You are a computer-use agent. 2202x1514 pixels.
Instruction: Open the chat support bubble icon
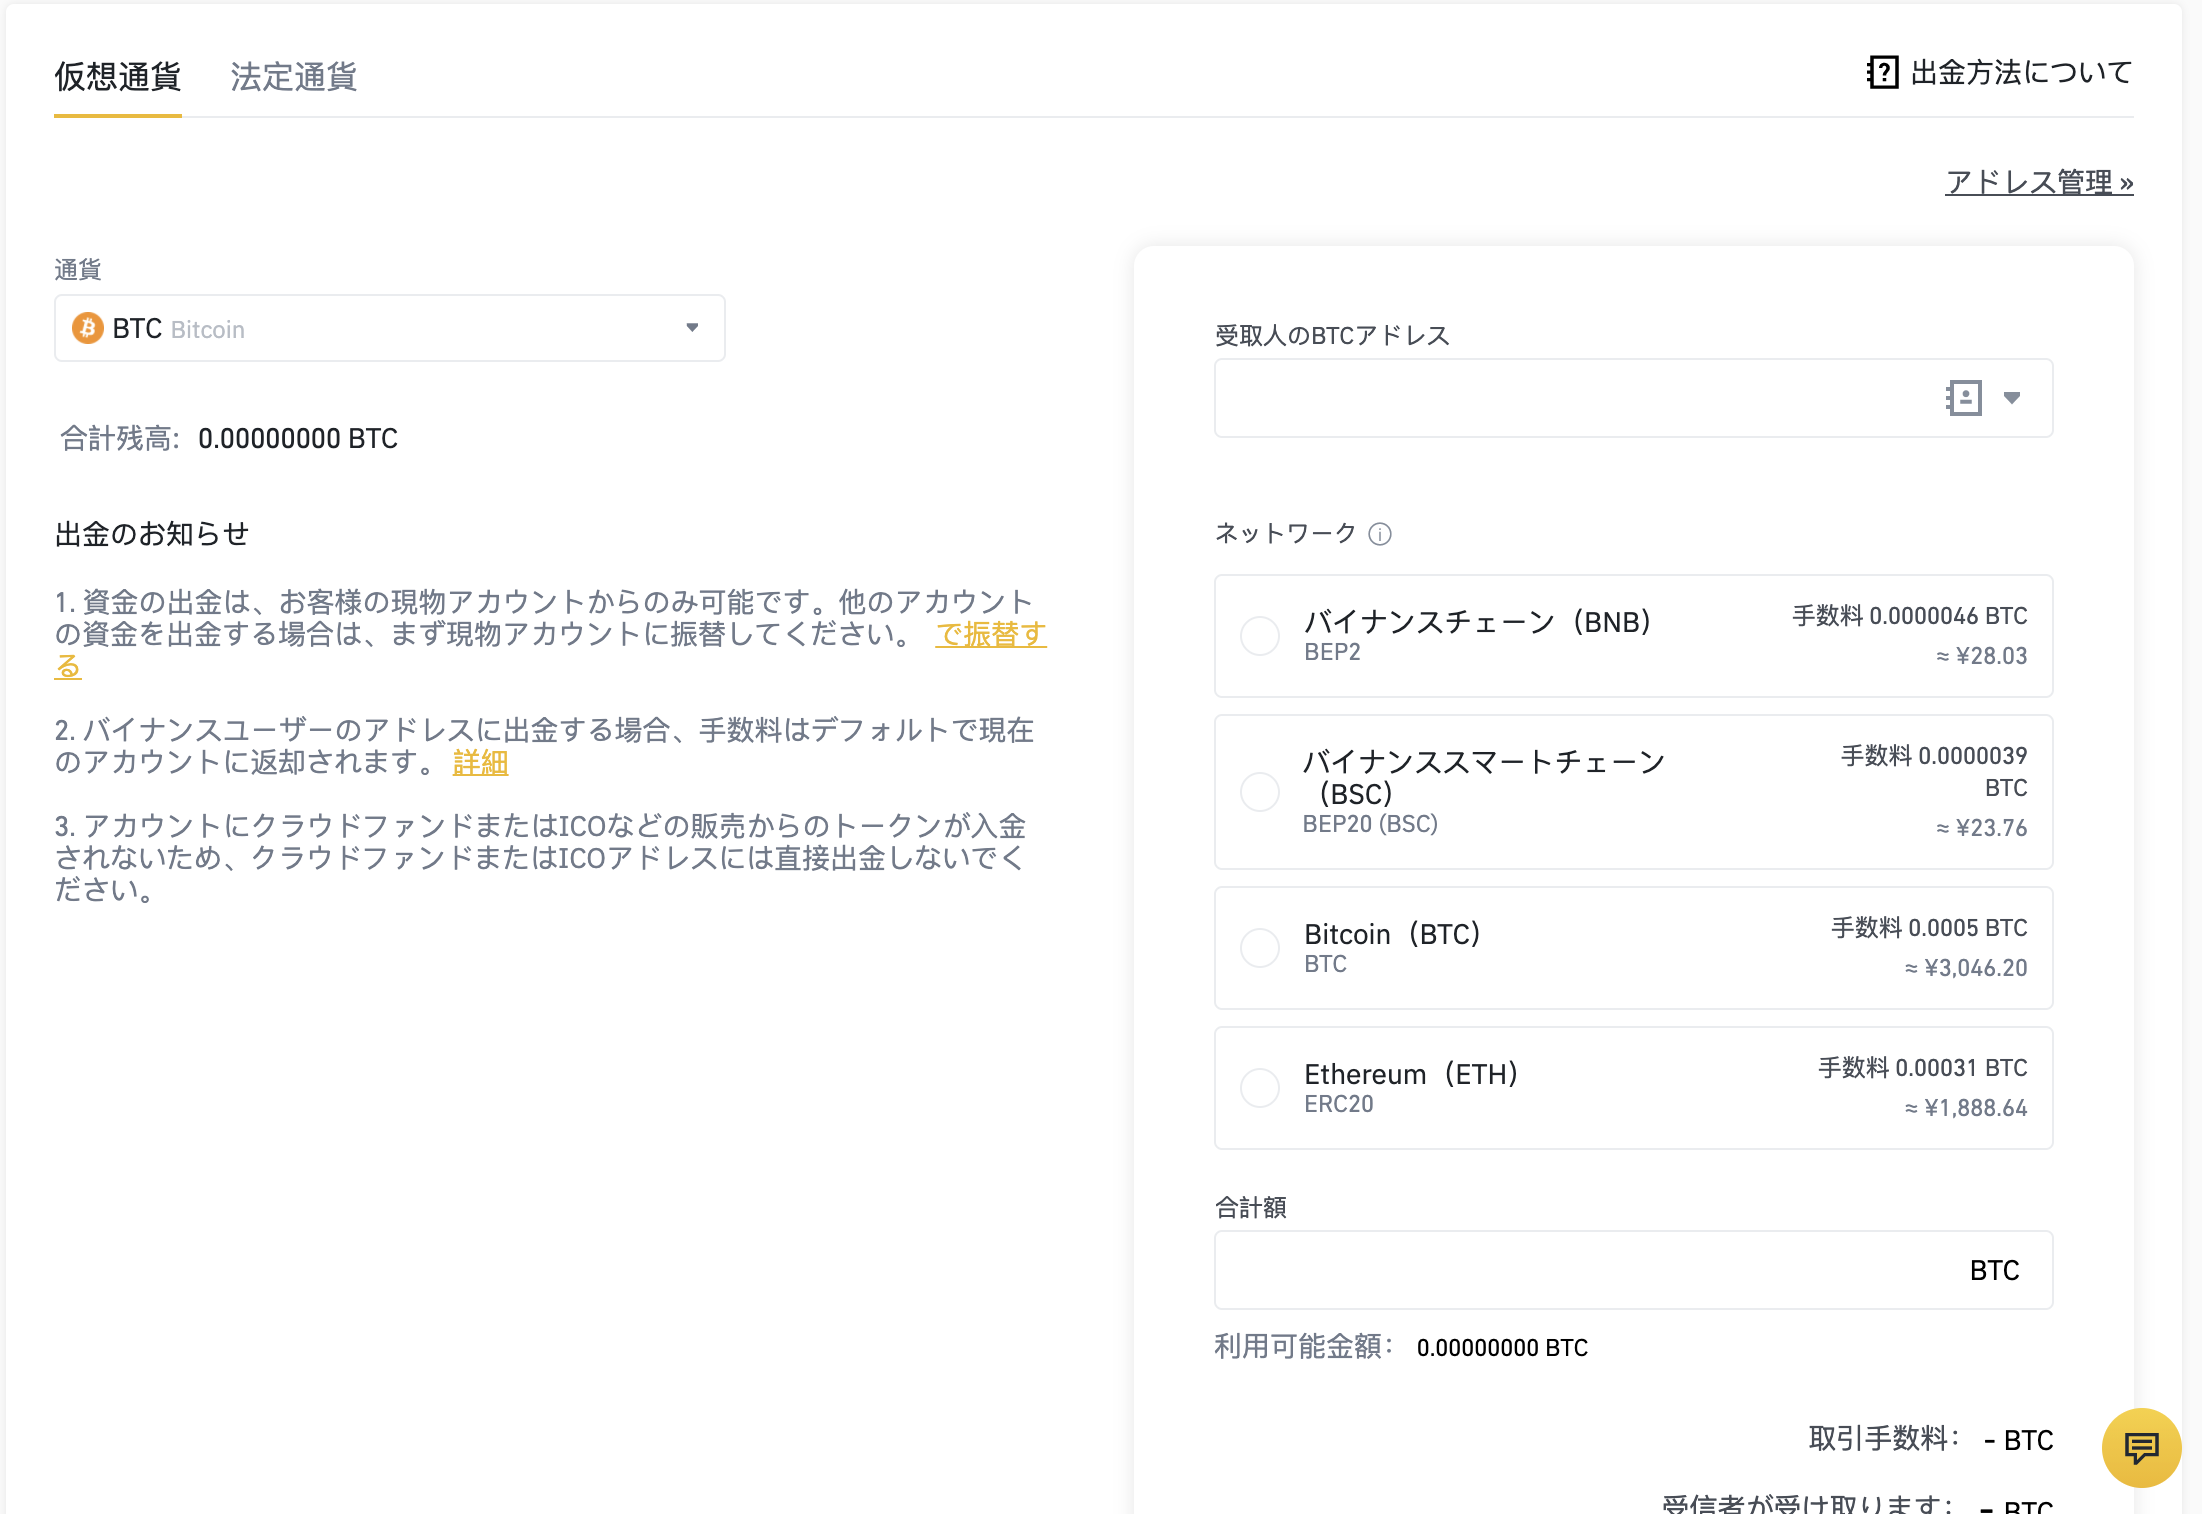click(x=2141, y=1447)
